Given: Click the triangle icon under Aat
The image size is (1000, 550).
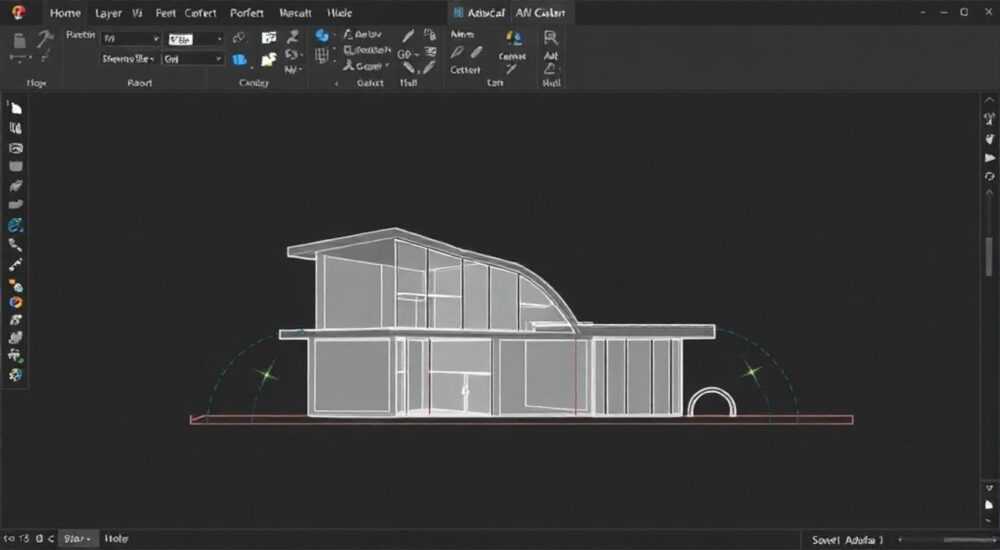Looking at the screenshot, I should [x=550, y=69].
